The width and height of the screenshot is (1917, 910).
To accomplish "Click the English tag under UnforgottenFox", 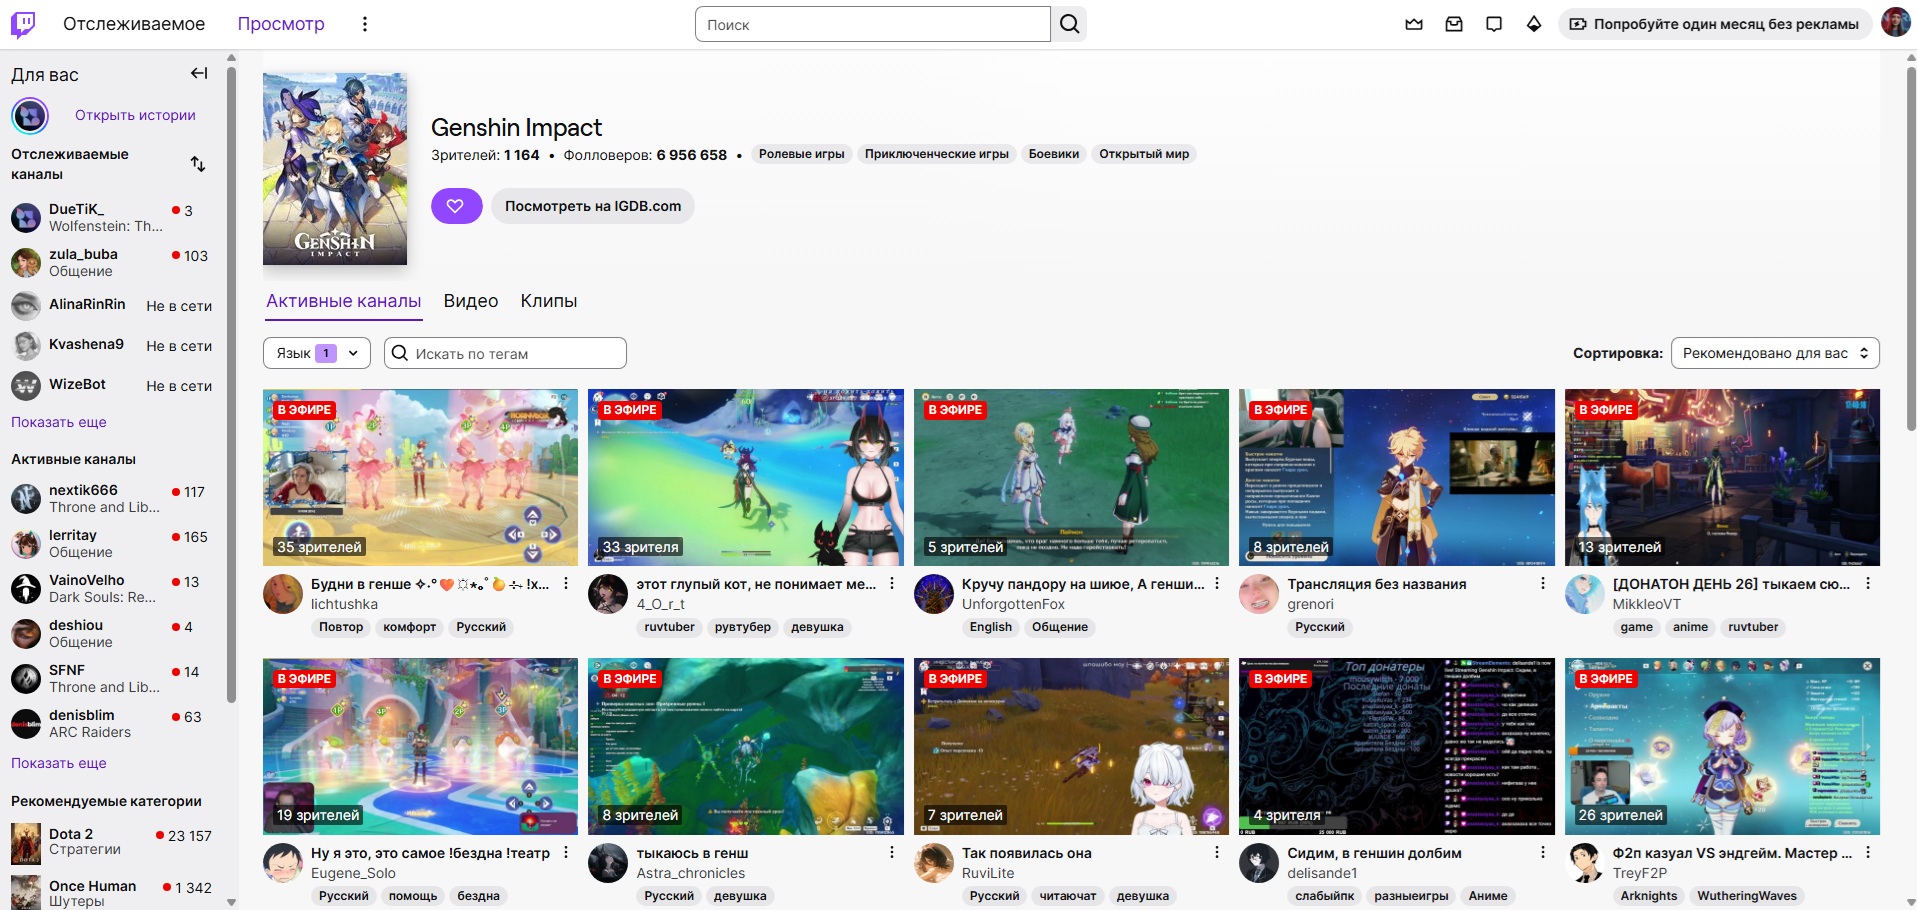I will (x=990, y=627).
